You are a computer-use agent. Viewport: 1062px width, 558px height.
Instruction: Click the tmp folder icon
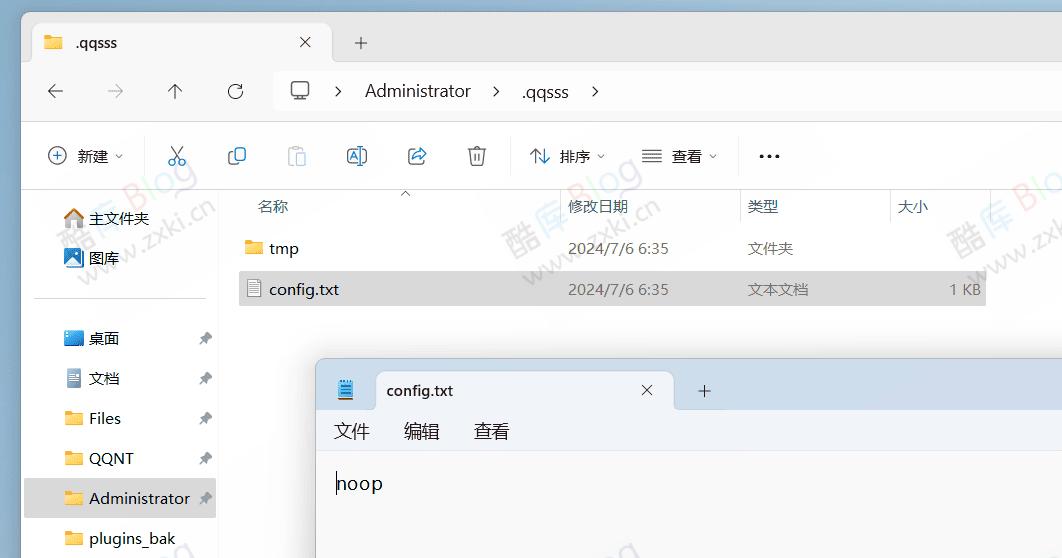pyautogui.click(x=254, y=248)
